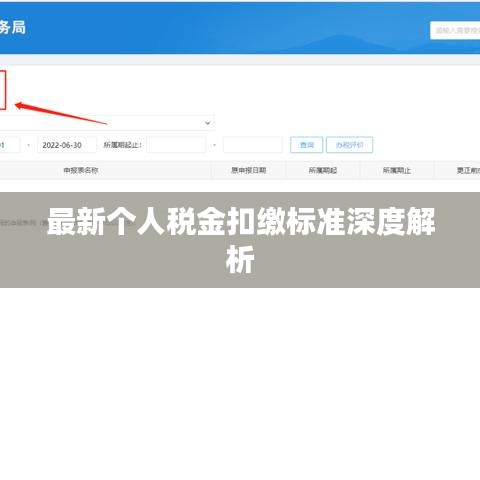Open the wide select box beside the chevron
This screenshot has height=480, width=480.
click(x=107, y=123)
